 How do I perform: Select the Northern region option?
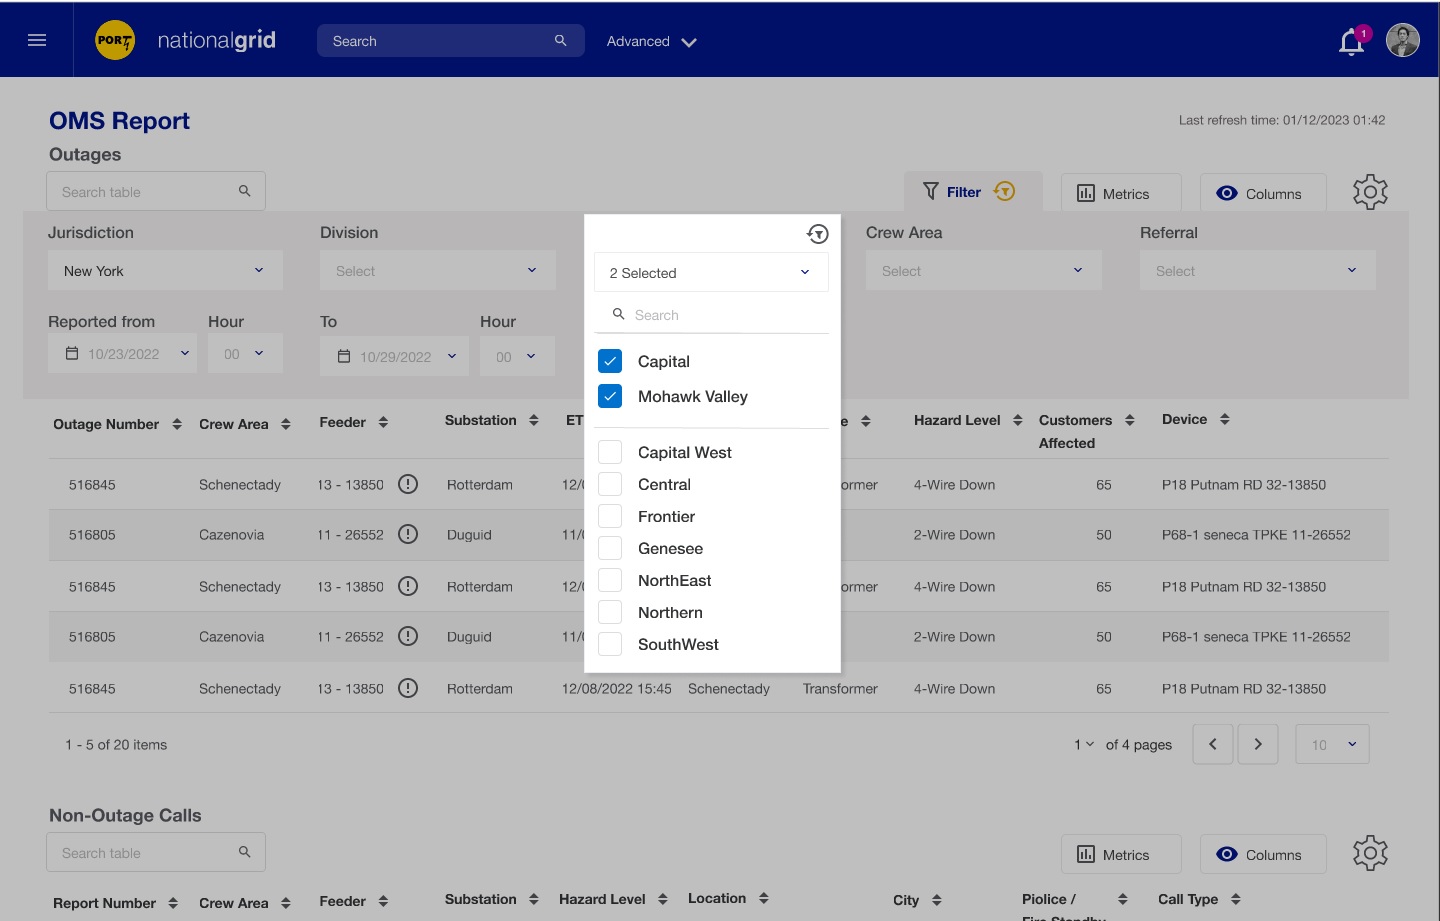coord(610,612)
